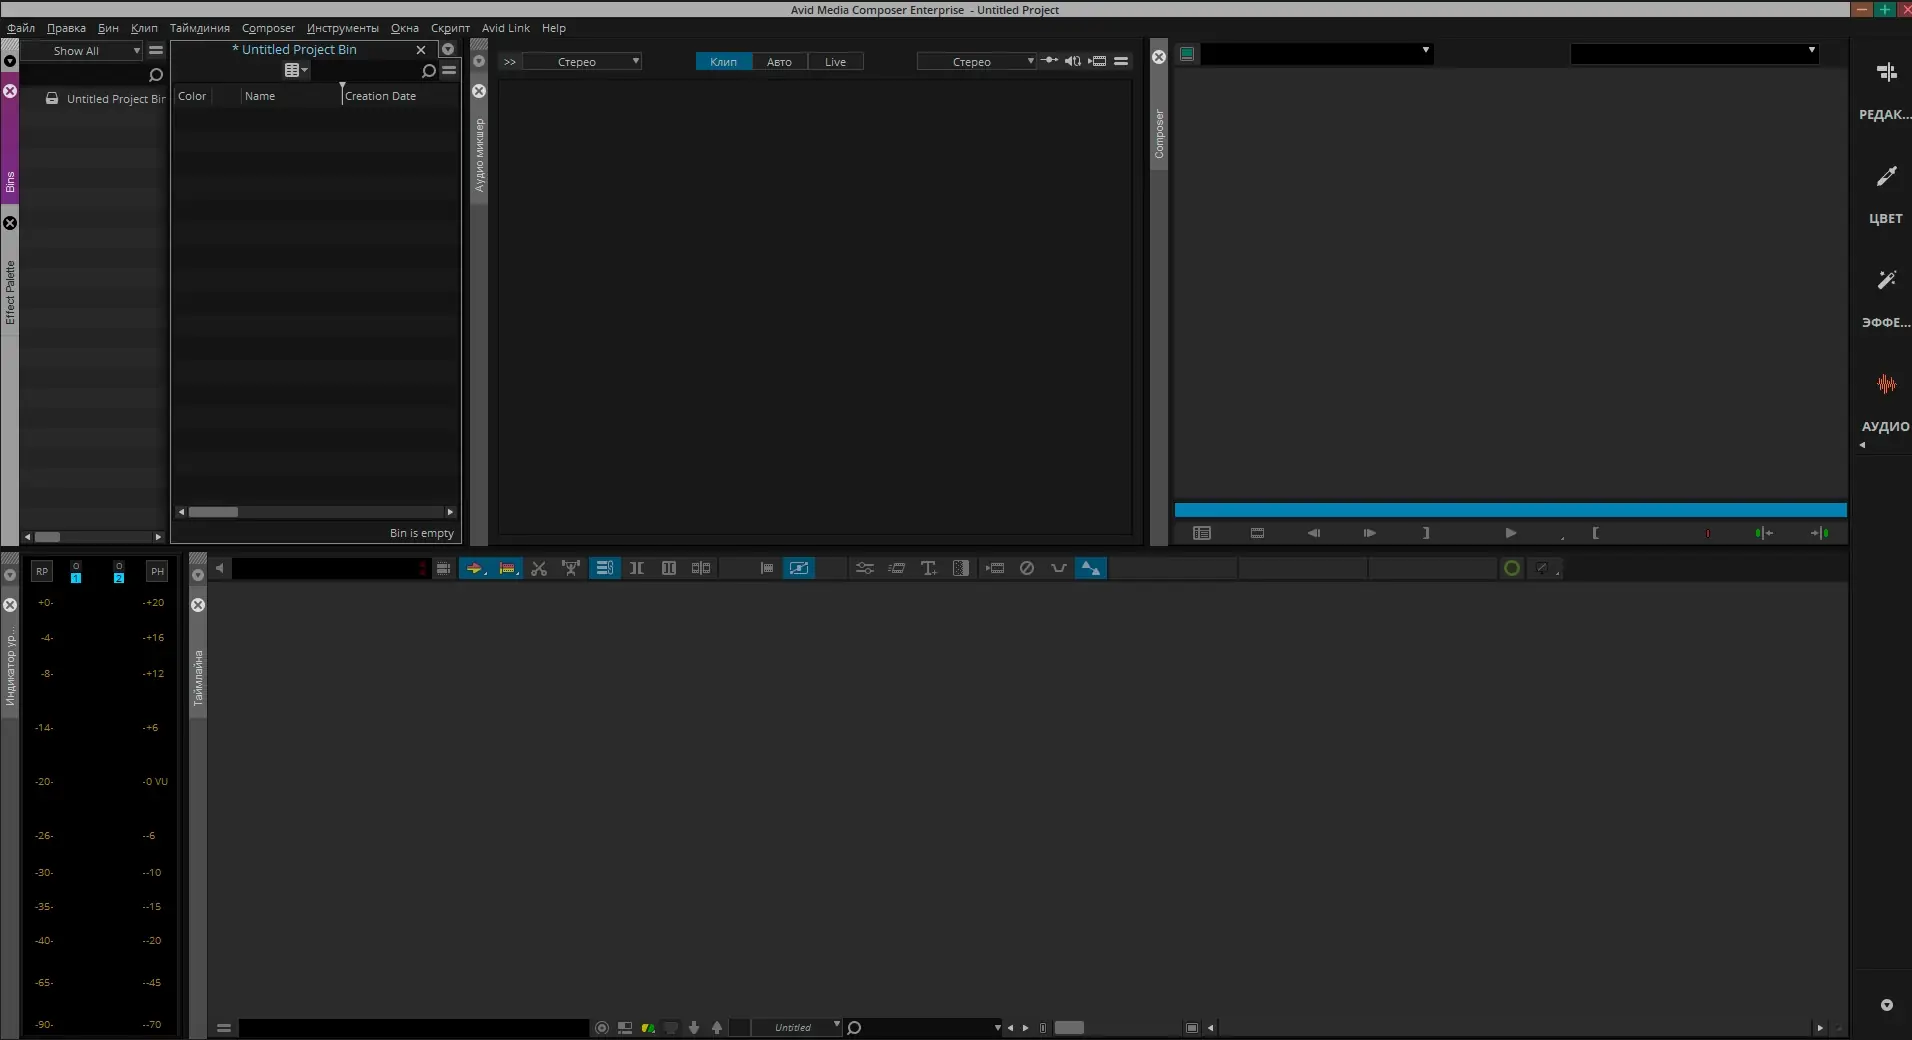Click the Play button under Composer monitor
Viewport: 1912px width, 1040px height.
1511,533
